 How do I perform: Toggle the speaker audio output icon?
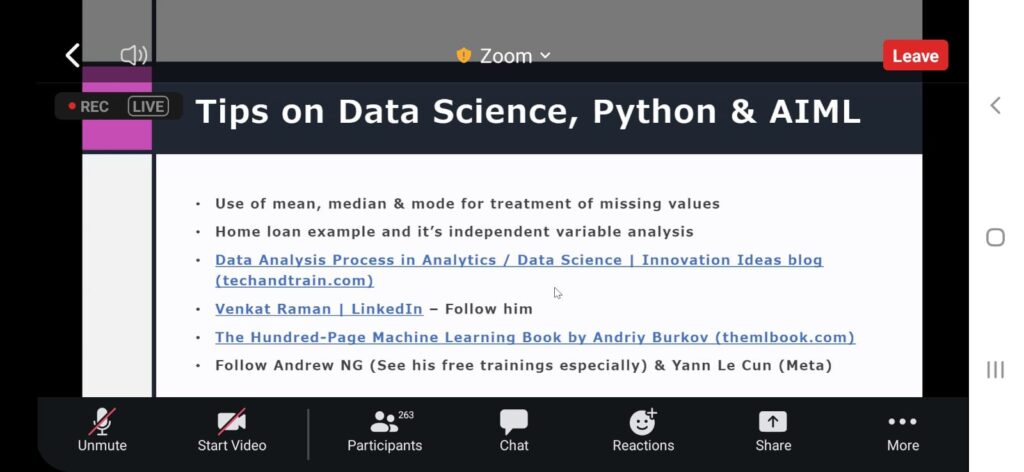pos(134,55)
